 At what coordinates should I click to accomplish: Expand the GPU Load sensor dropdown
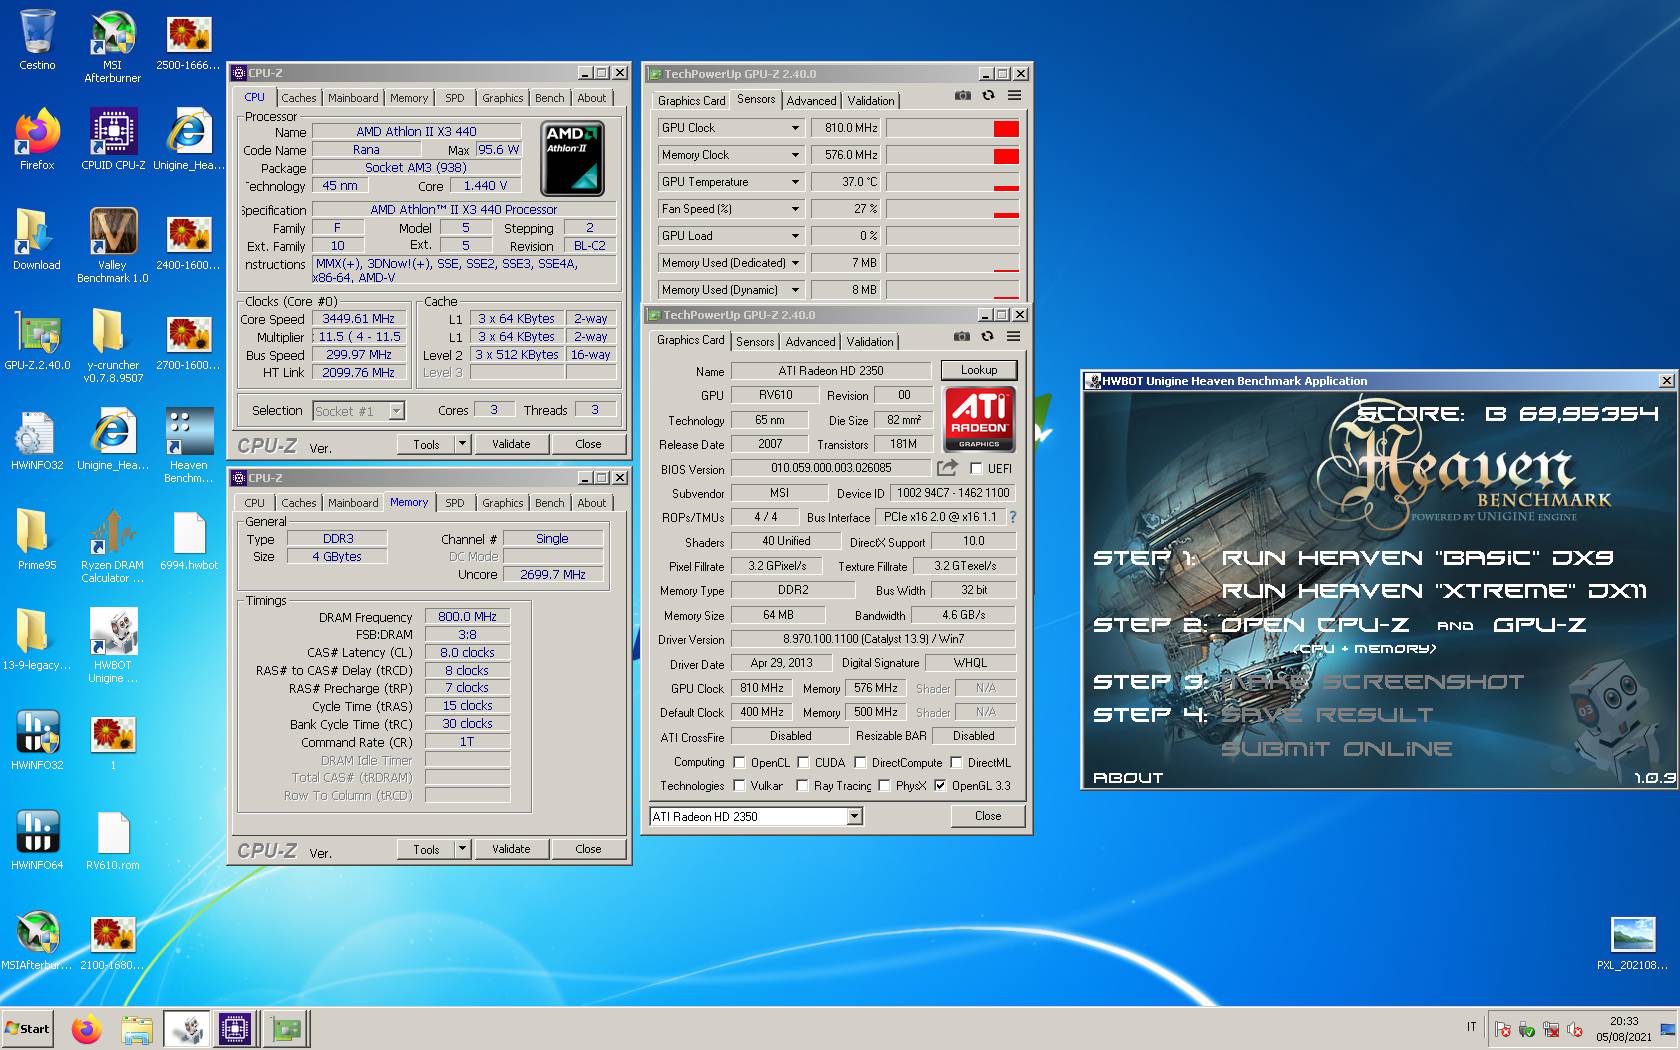tap(796, 236)
